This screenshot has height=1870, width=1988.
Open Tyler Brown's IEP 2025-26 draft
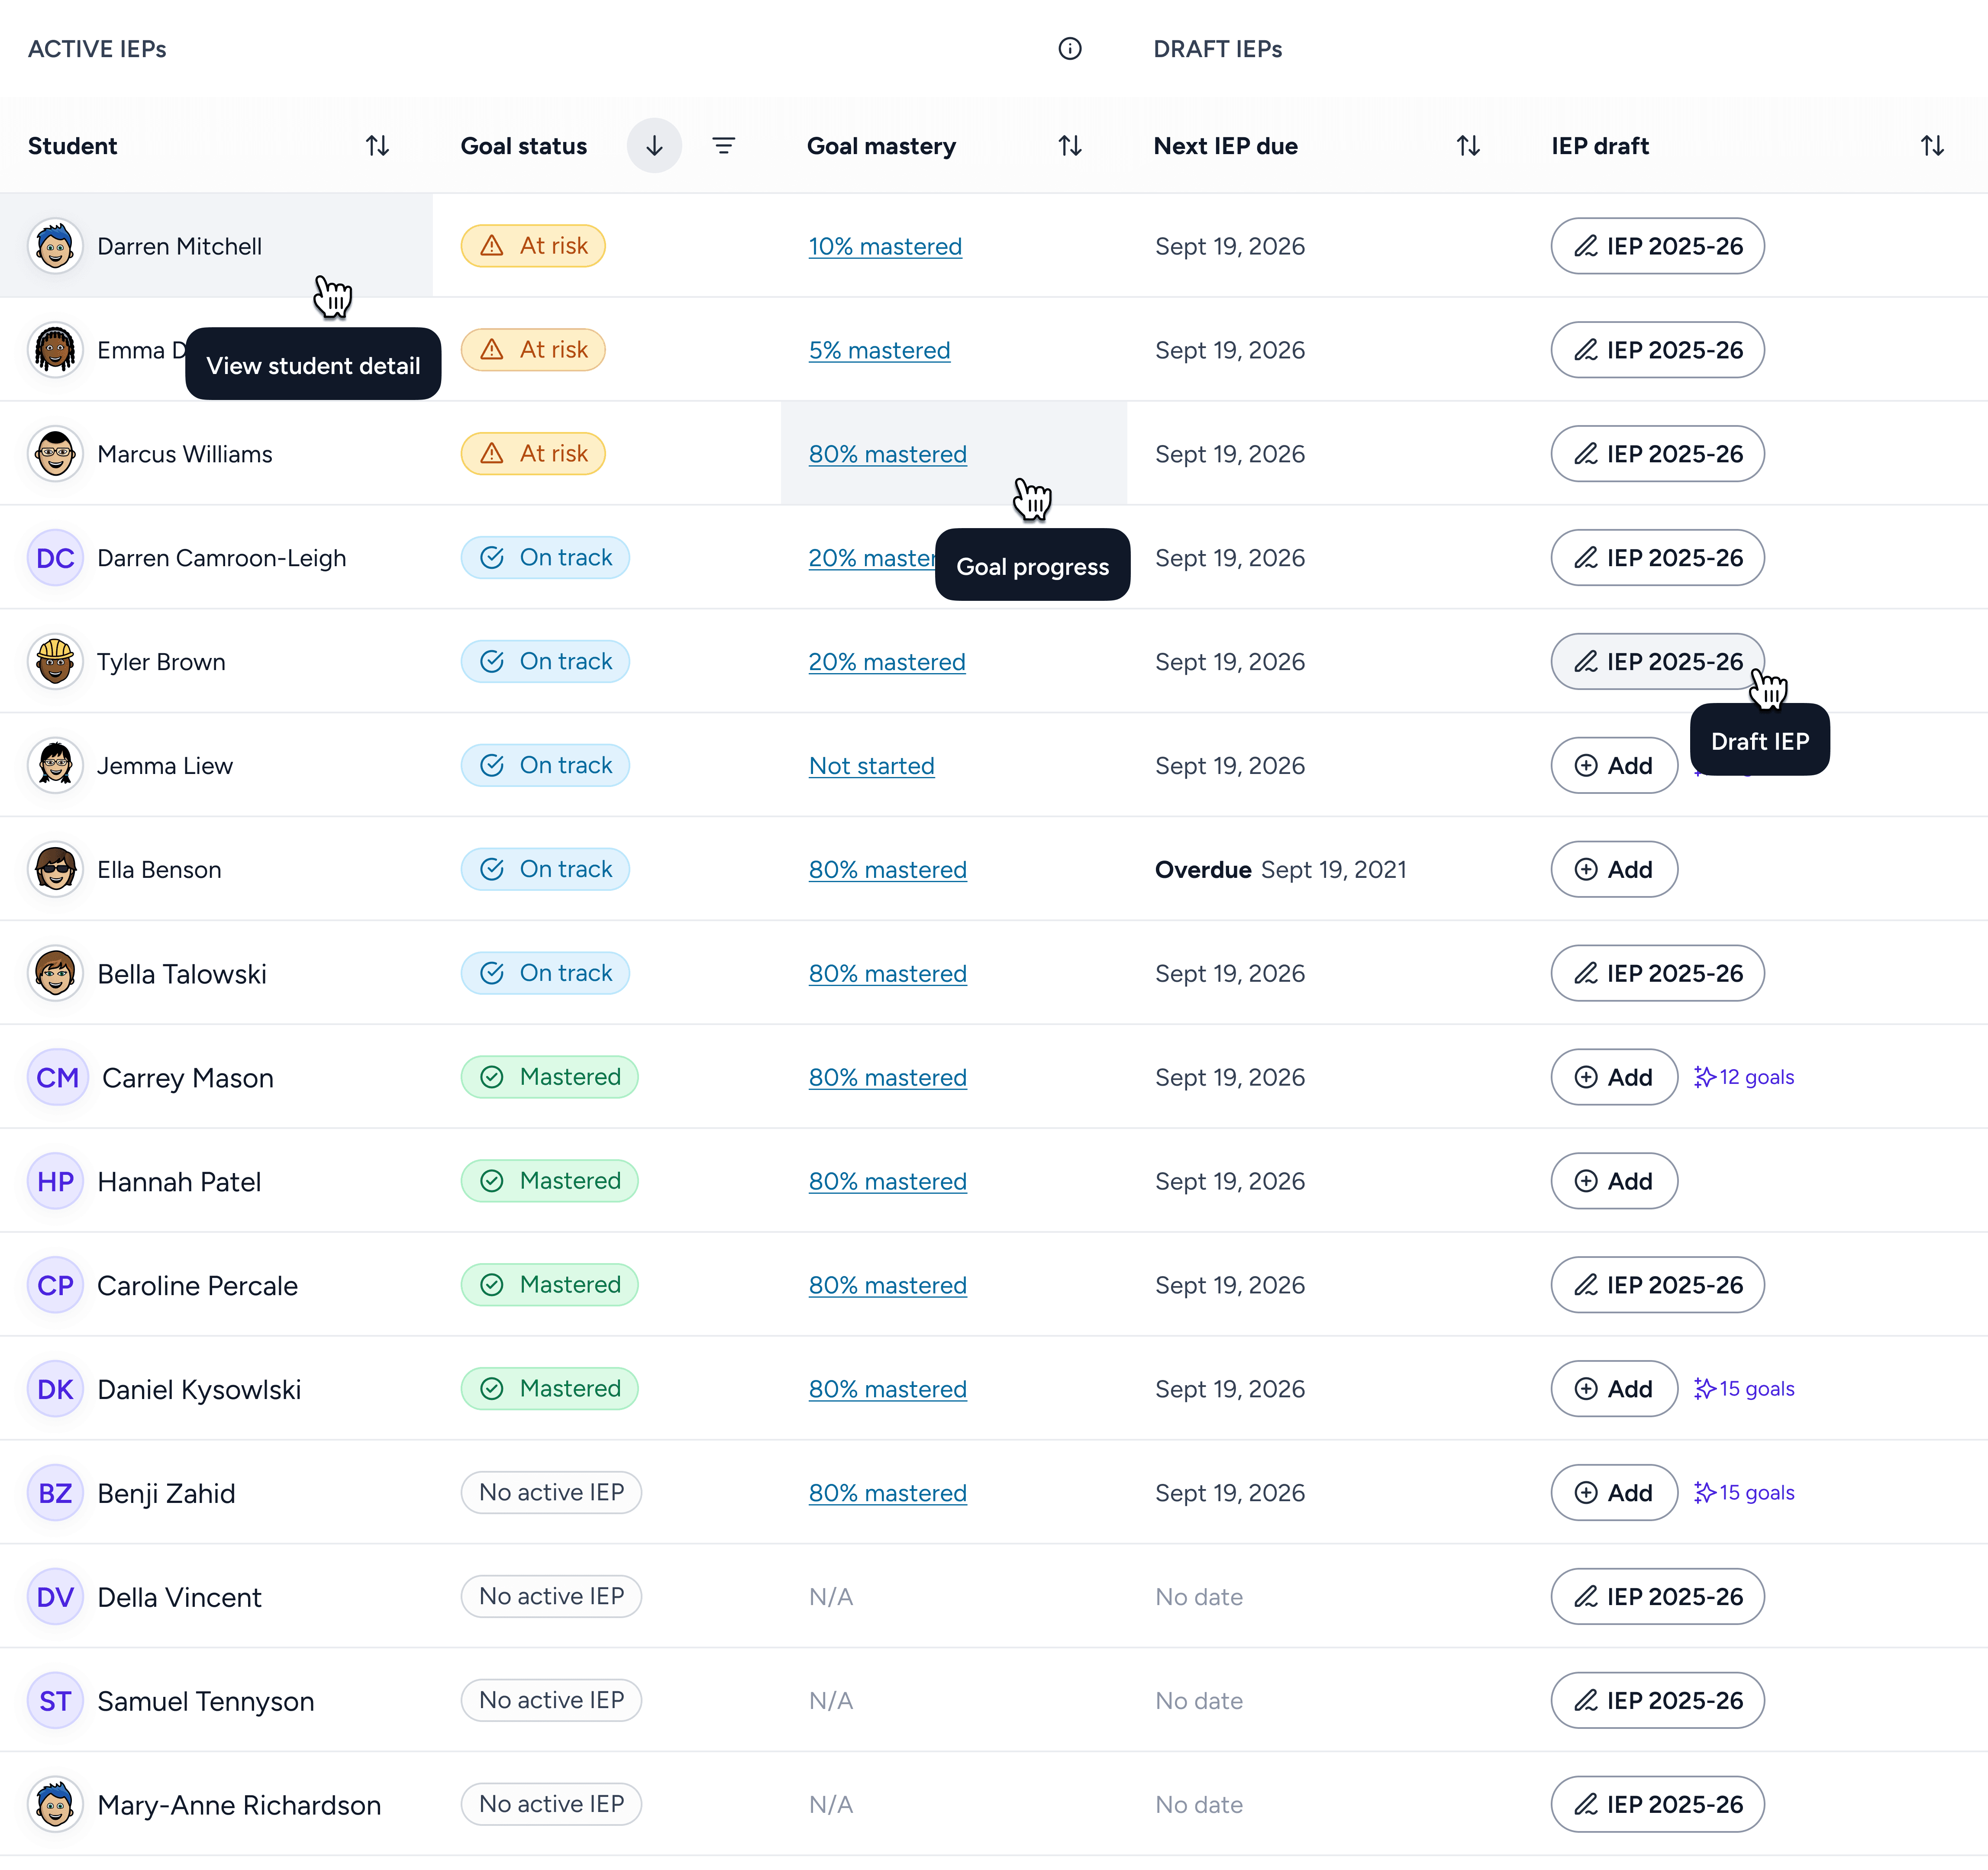click(x=1656, y=662)
